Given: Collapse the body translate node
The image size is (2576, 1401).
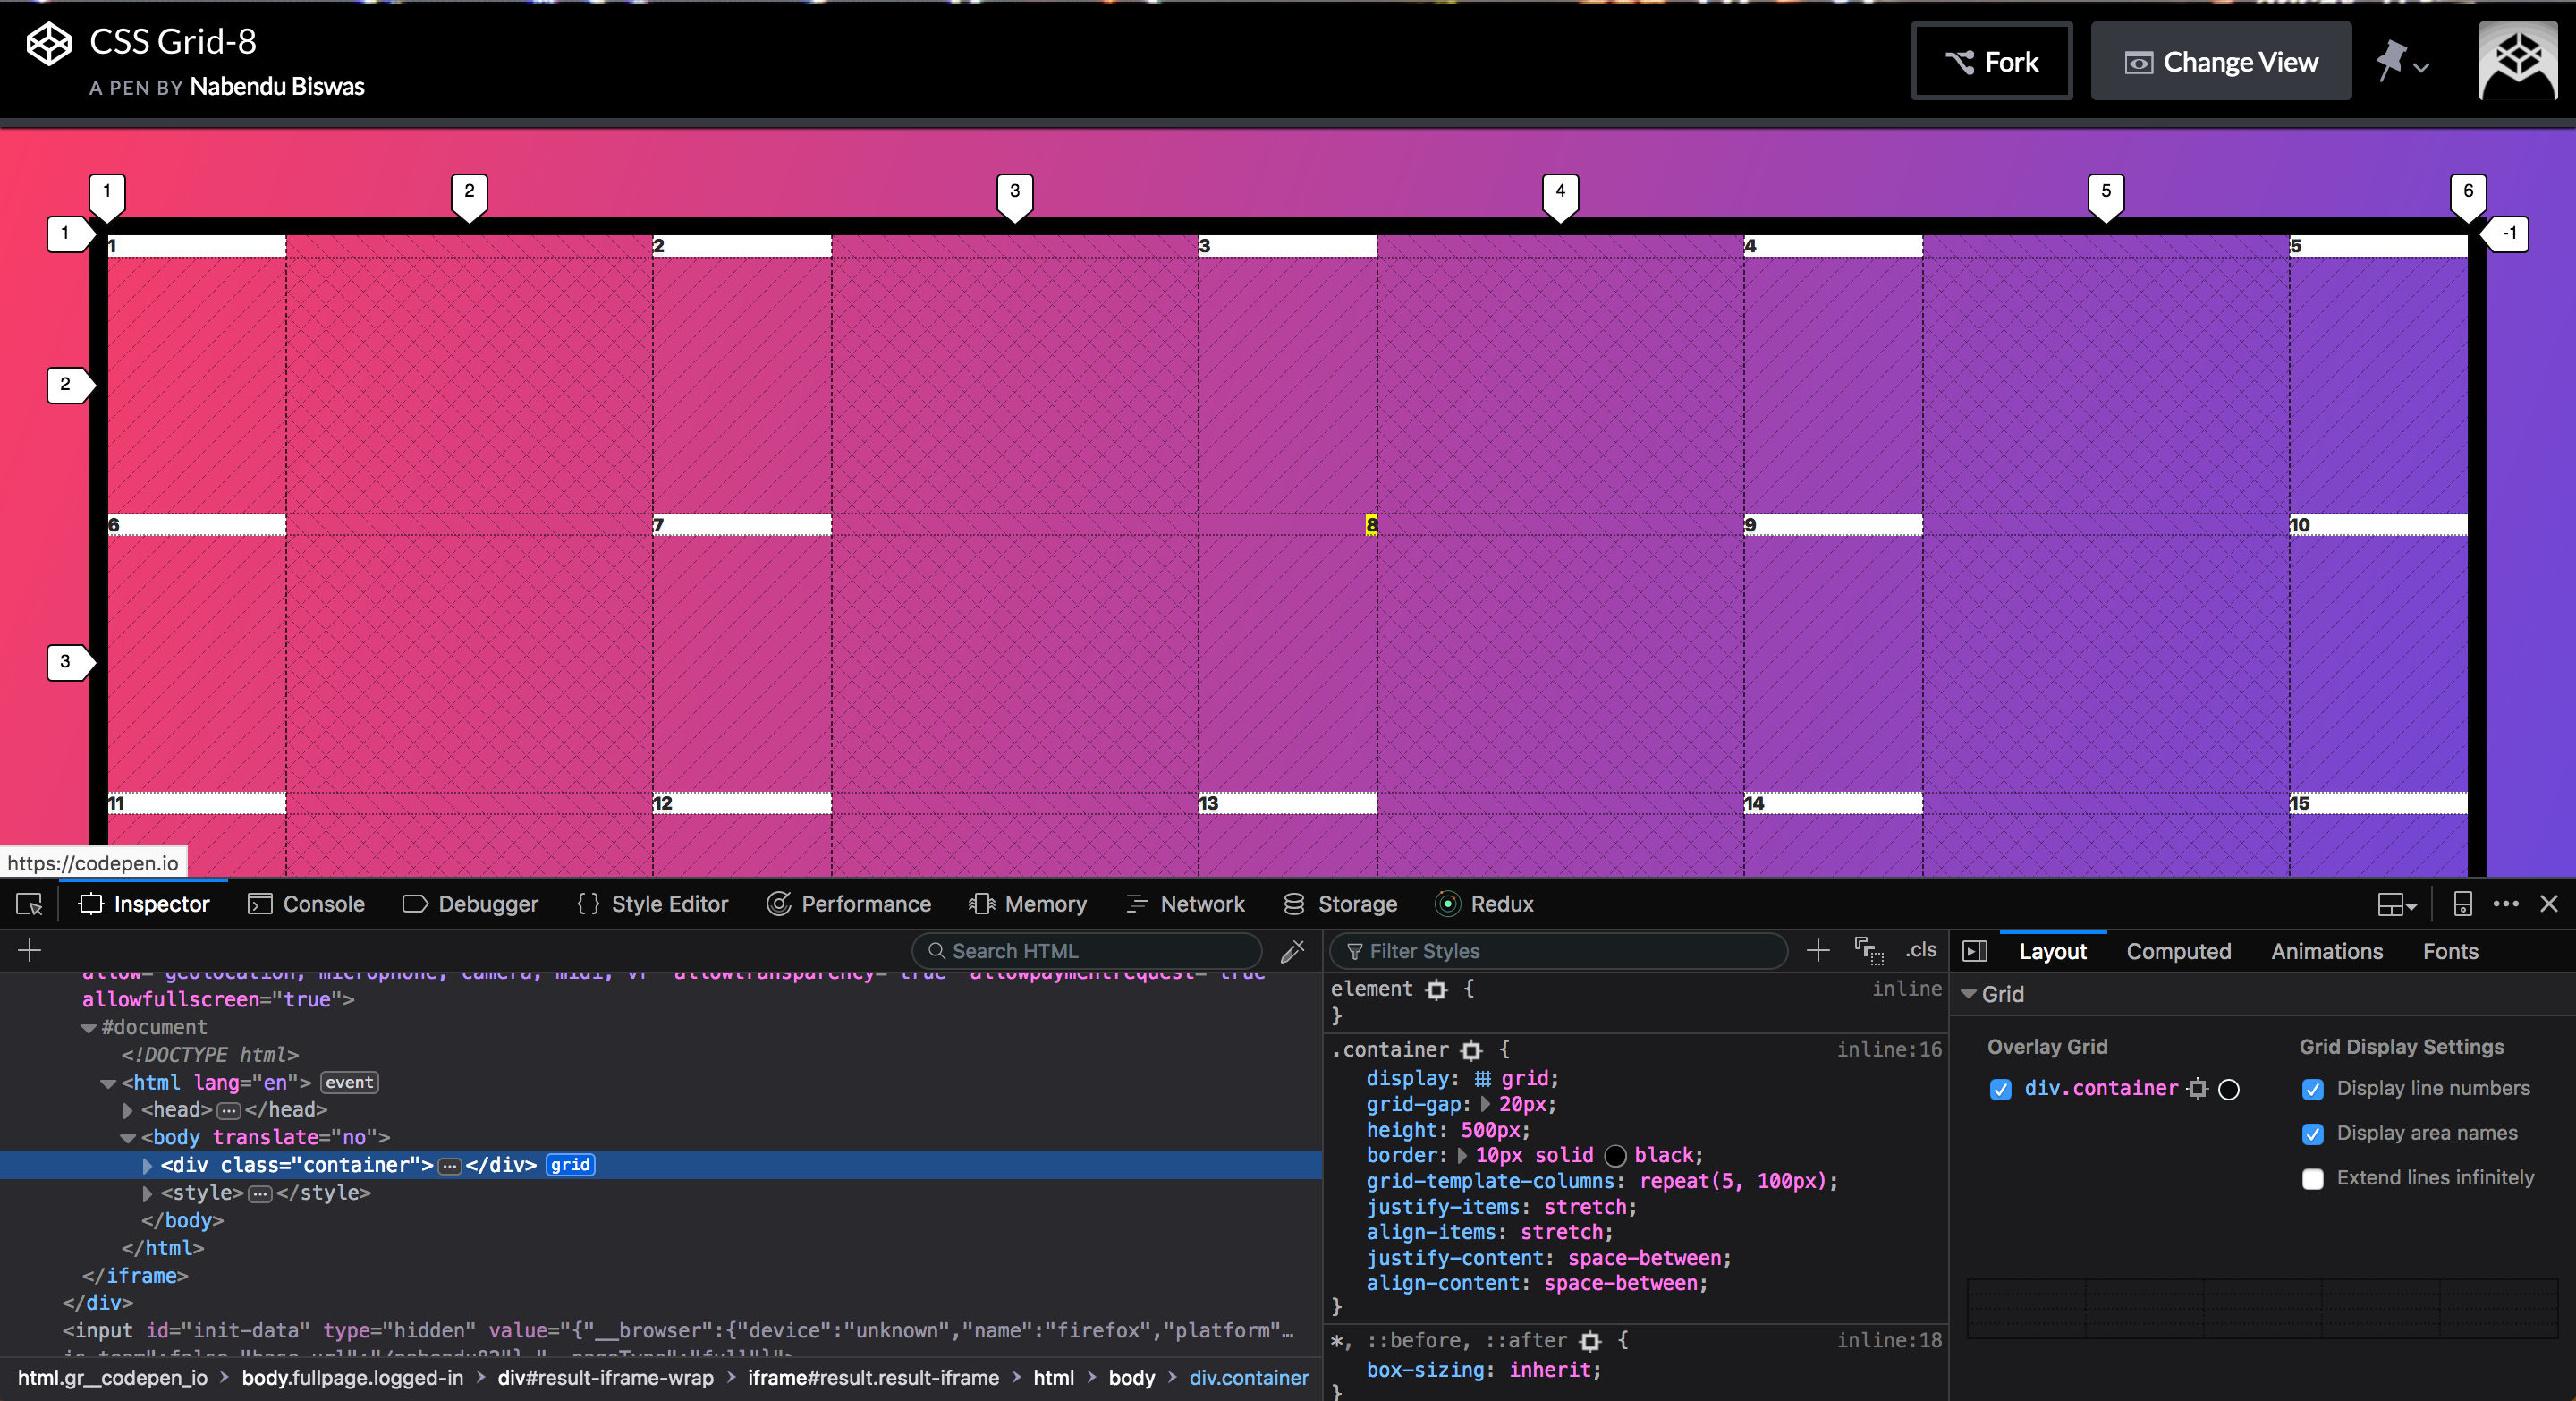Looking at the screenshot, I should pos(128,1138).
